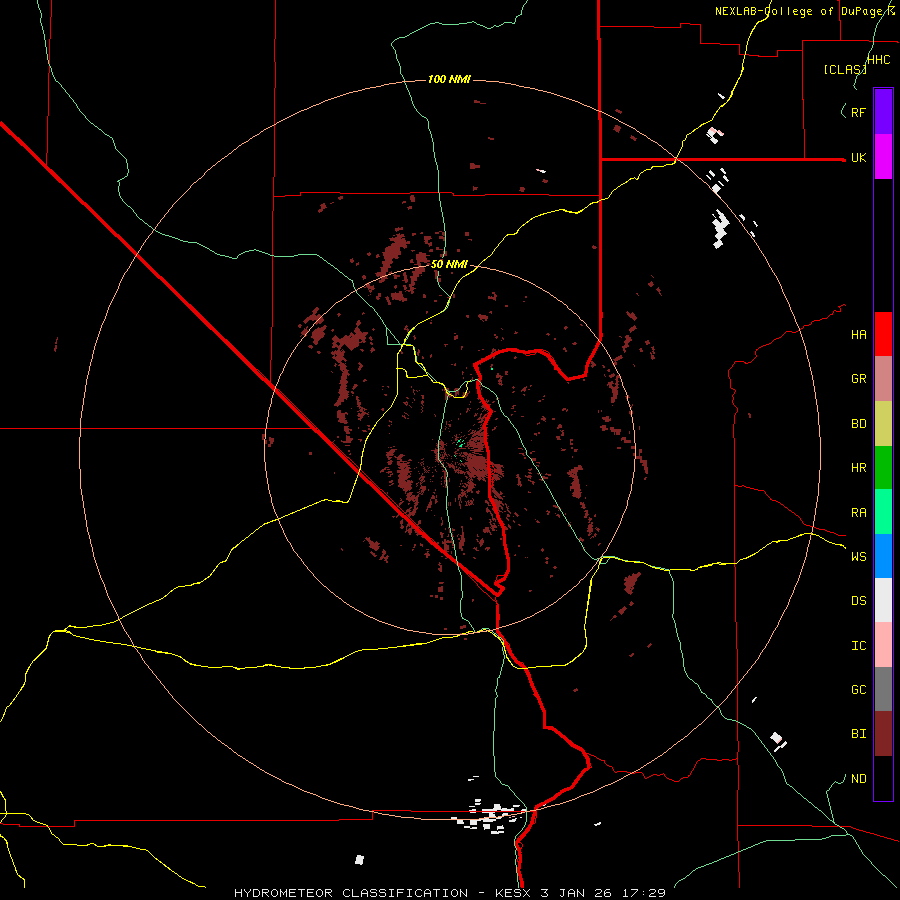Click the [CLAS] units label
The height and width of the screenshot is (900, 900).
coord(845,69)
